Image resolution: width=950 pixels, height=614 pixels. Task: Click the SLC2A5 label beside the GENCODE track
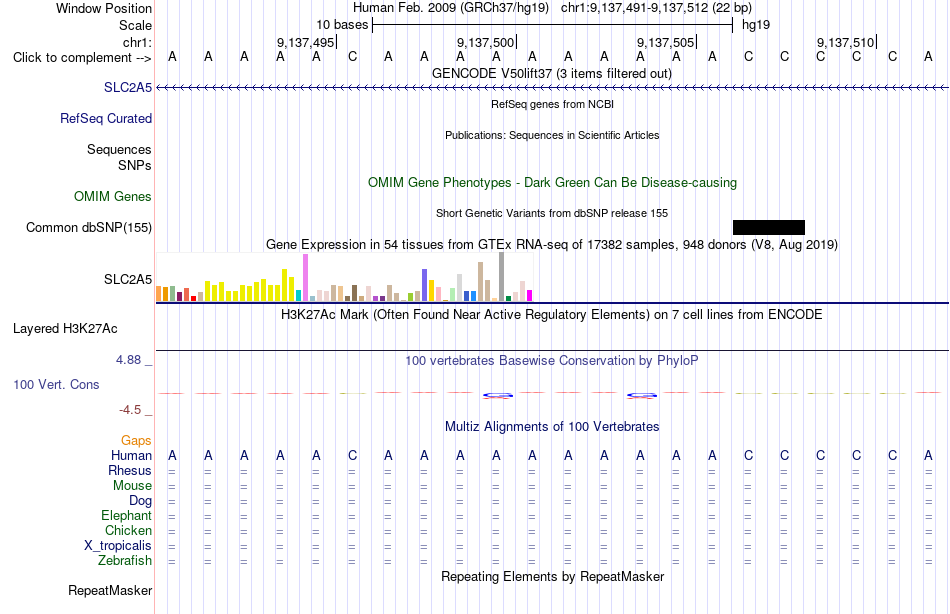(128, 87)
